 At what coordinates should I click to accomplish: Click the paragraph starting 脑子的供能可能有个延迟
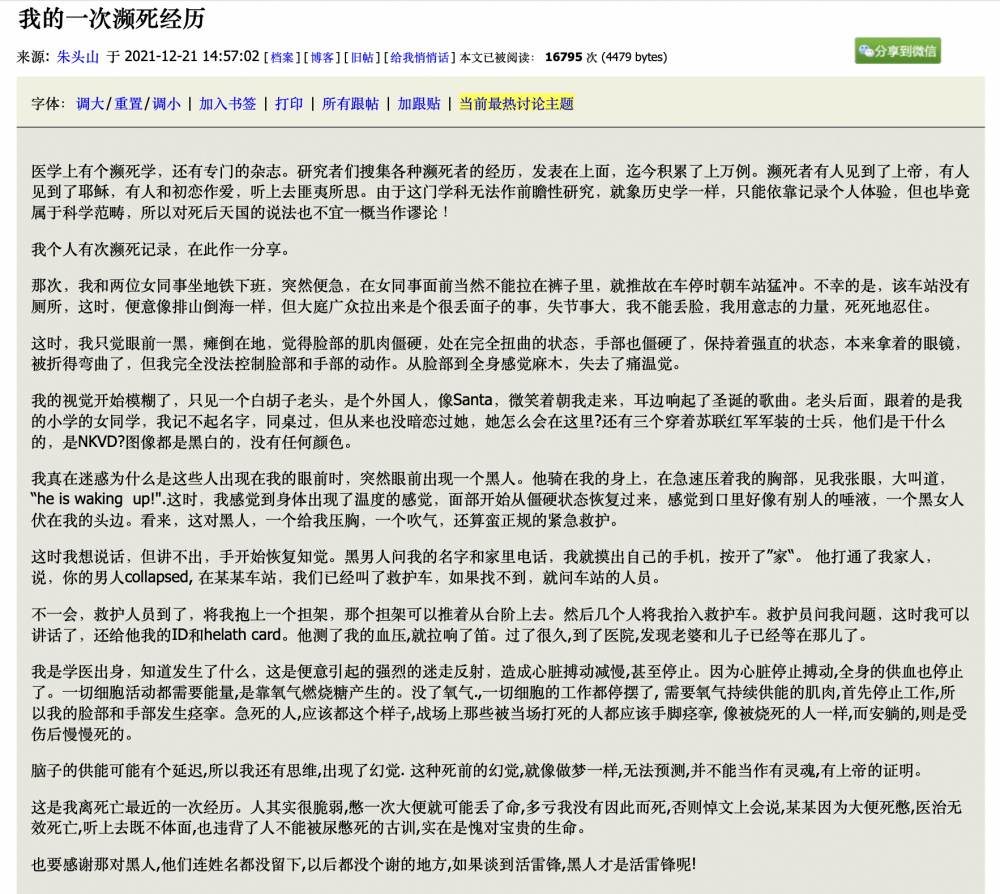click(x=477, y=771)
